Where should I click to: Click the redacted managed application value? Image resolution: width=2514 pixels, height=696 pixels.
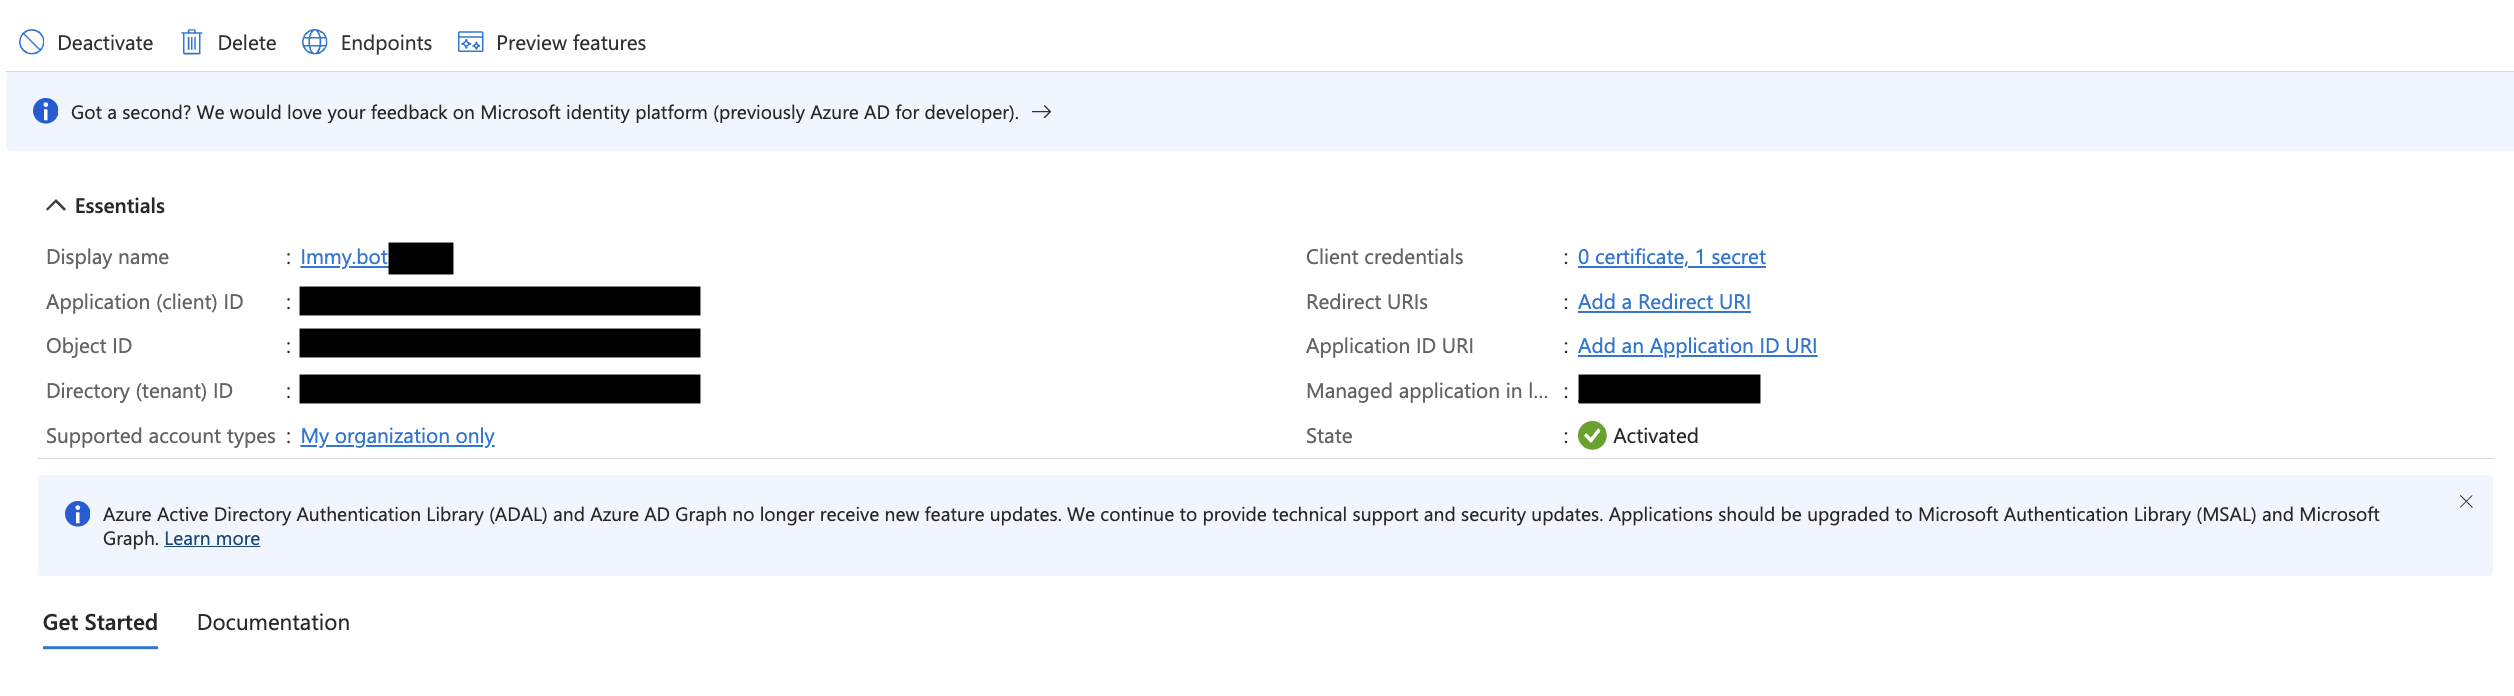(x=1669, y=389)
